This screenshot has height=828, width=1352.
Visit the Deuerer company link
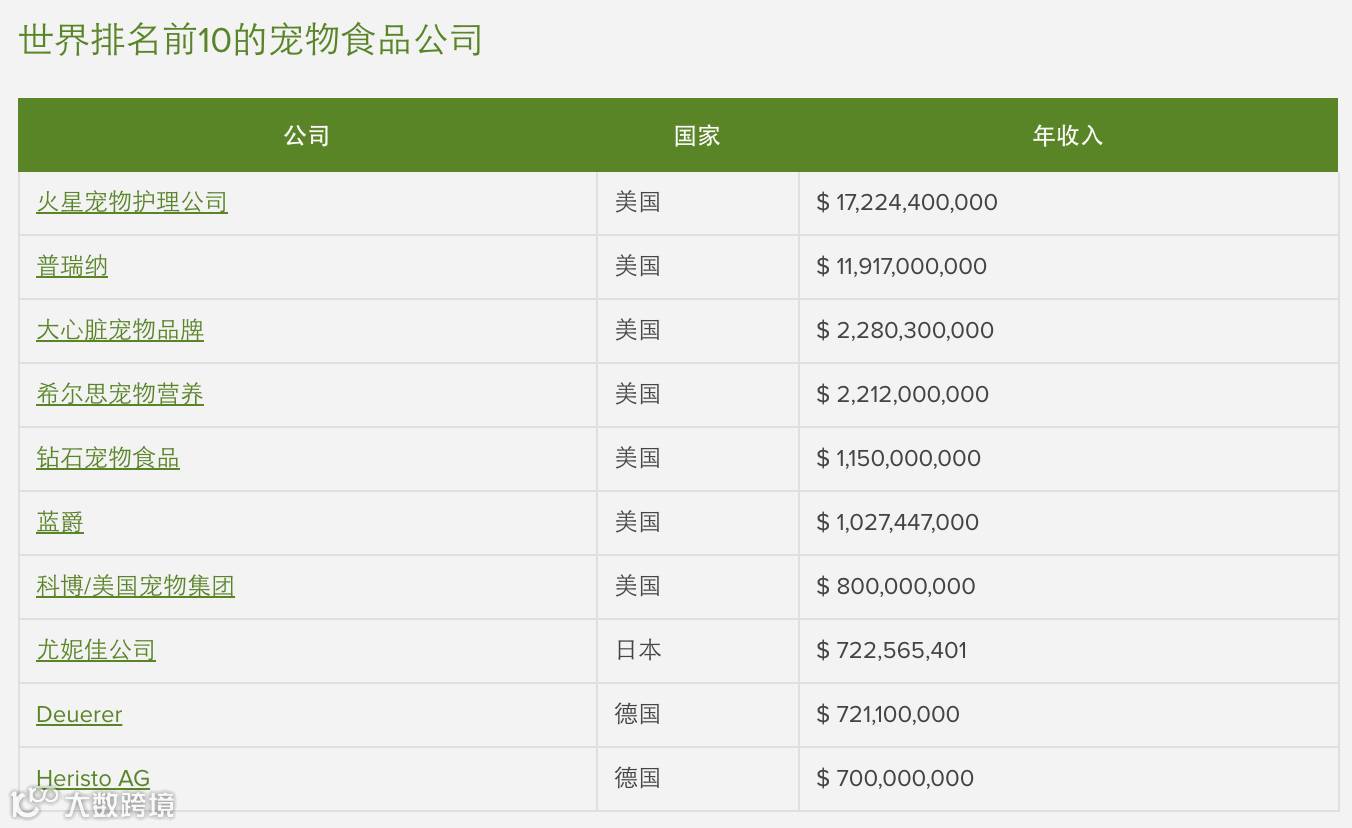pyautogui.click(x=79, y=714)
